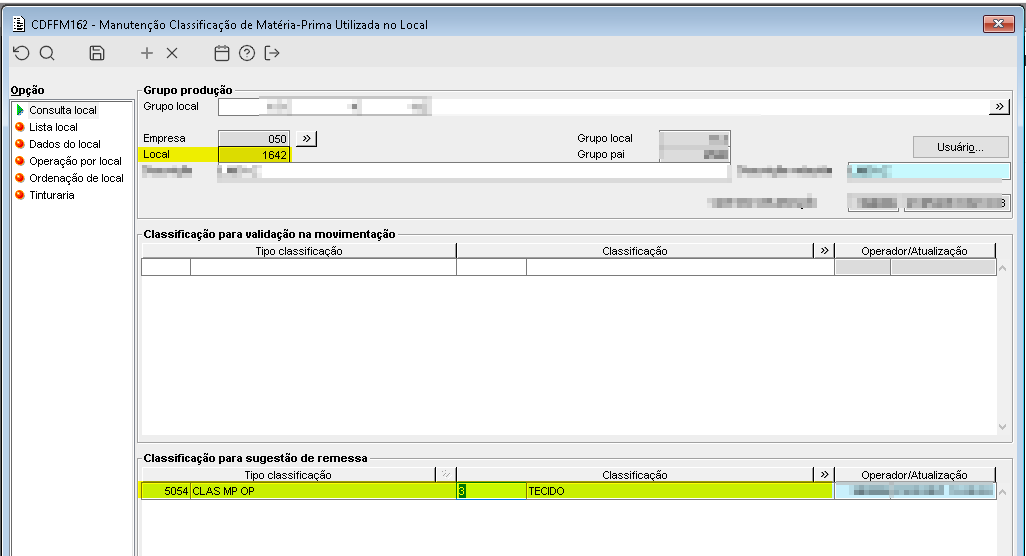Open Classificação lookup in sugestão de remessa header
Screen dimensions: 1026x556
(x=824, y=475)
